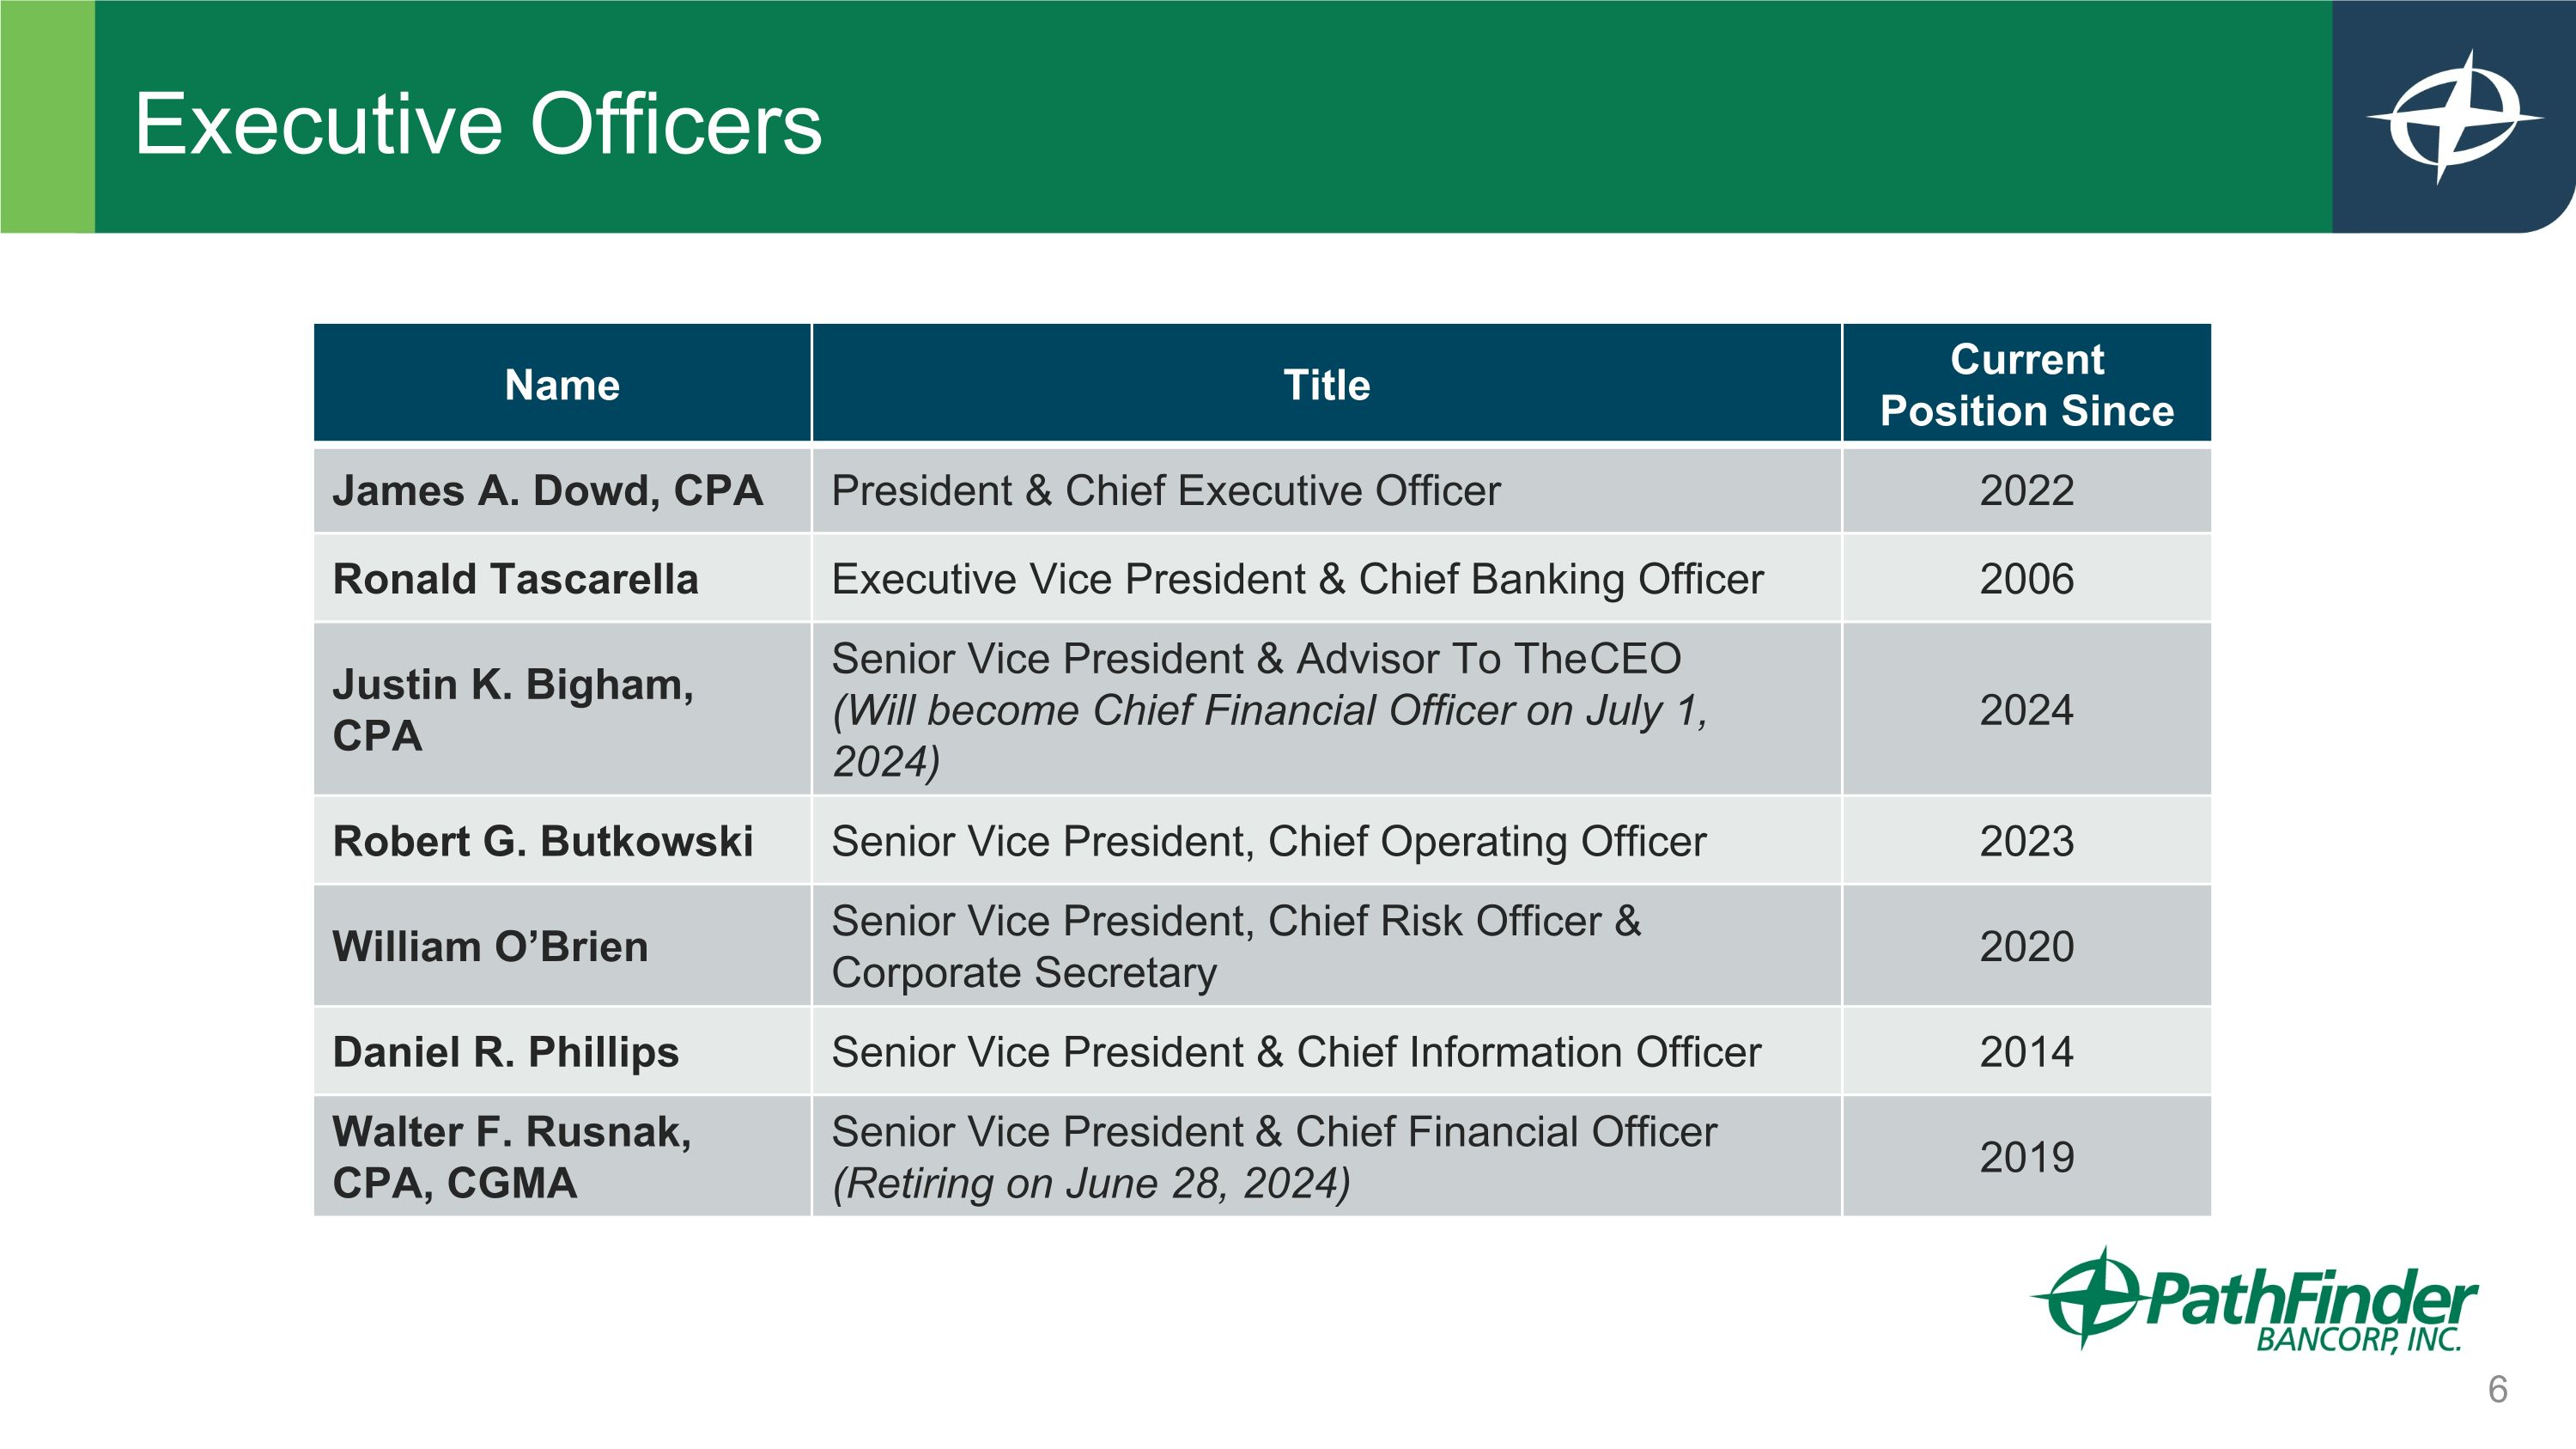The width and height of the screenshot is (2576, 1449).
Task: Click the James A. Dowd, CPA name cell
Action: click(x=548, y=491)
